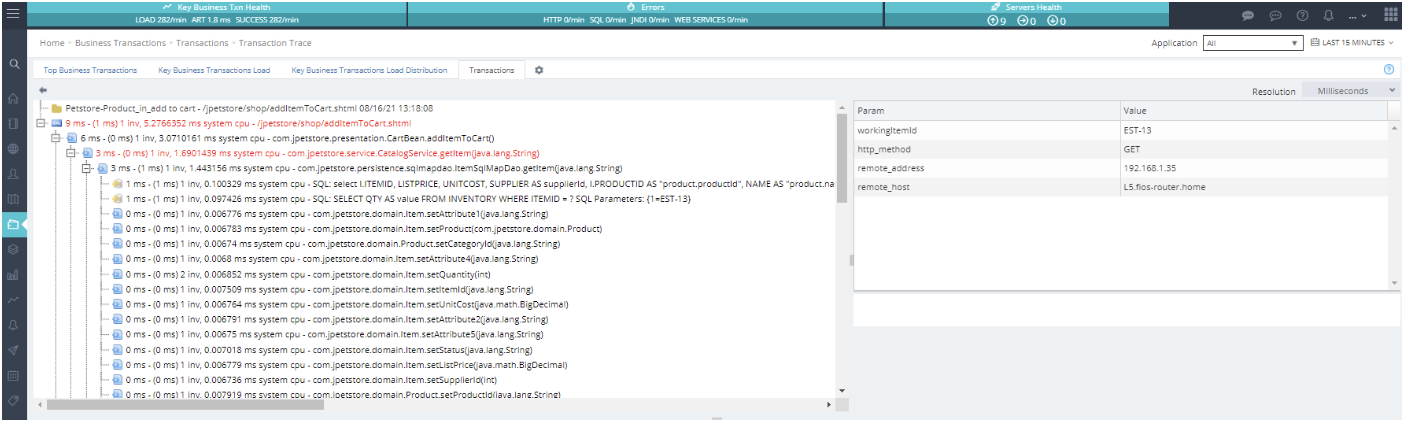Click the paper plane icon in sidebar
Screen dimensions: 1406x424
click(13, 350)
